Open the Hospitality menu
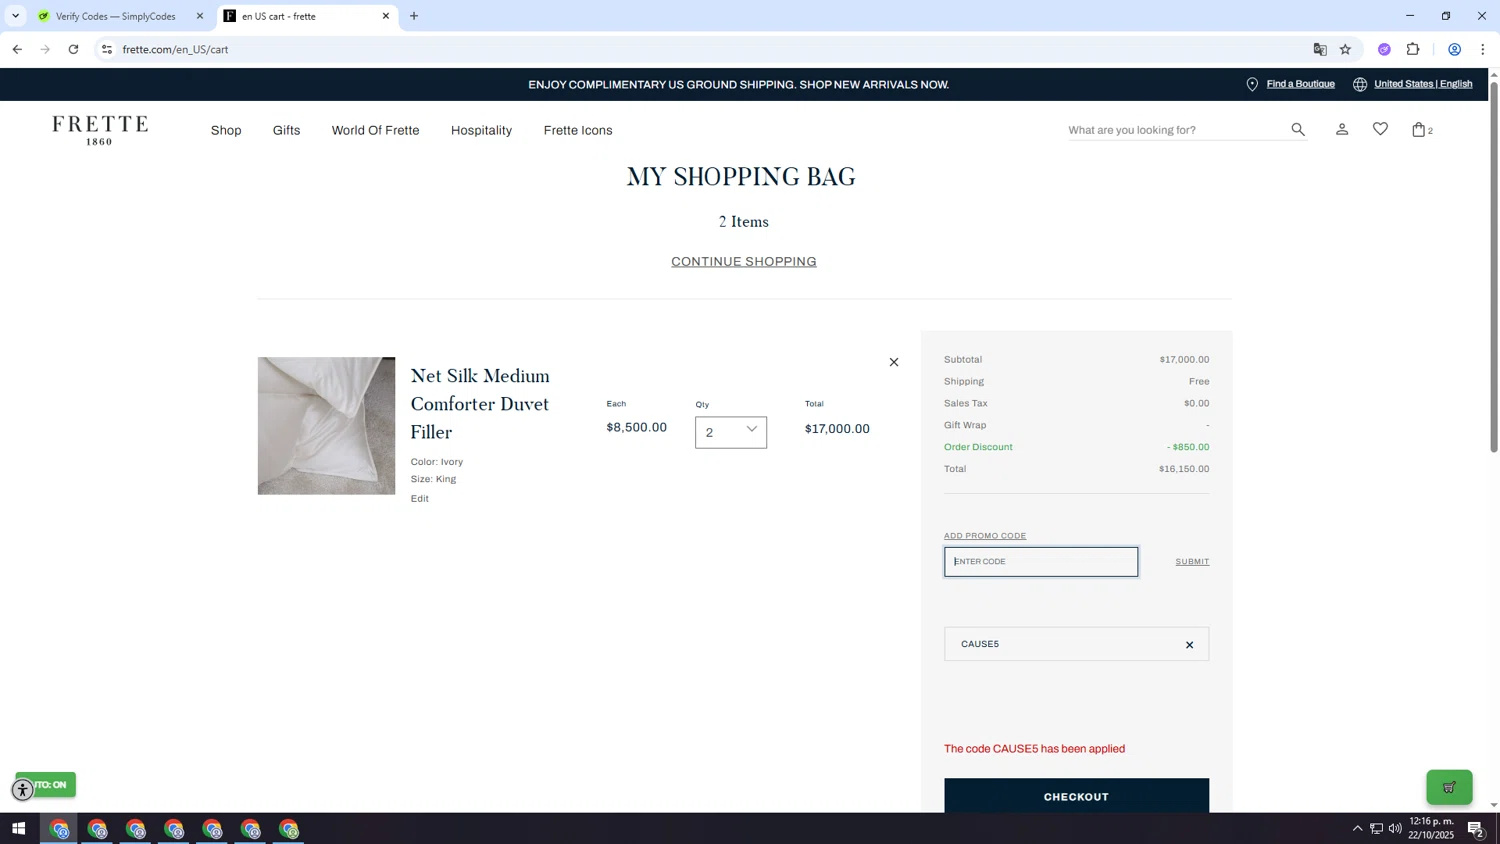This screenshot has width=1500, height=844. (481, 130)
